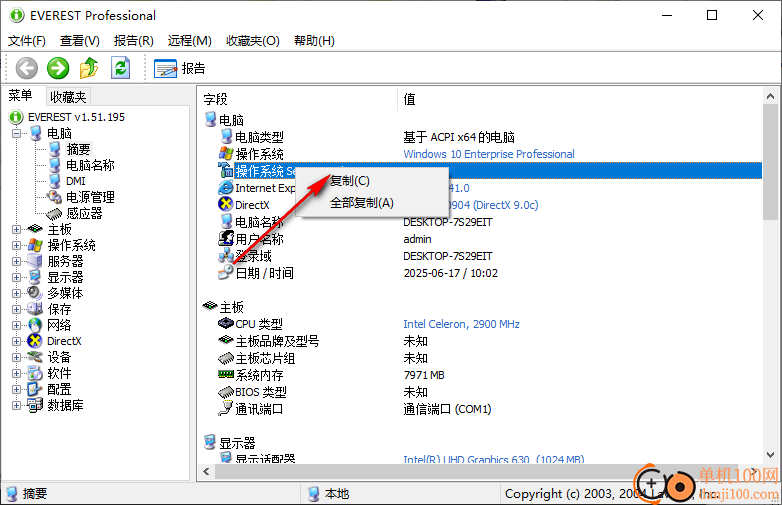Expand the 网络 tree node
782x505 pixels.
(x=16, y=326)
